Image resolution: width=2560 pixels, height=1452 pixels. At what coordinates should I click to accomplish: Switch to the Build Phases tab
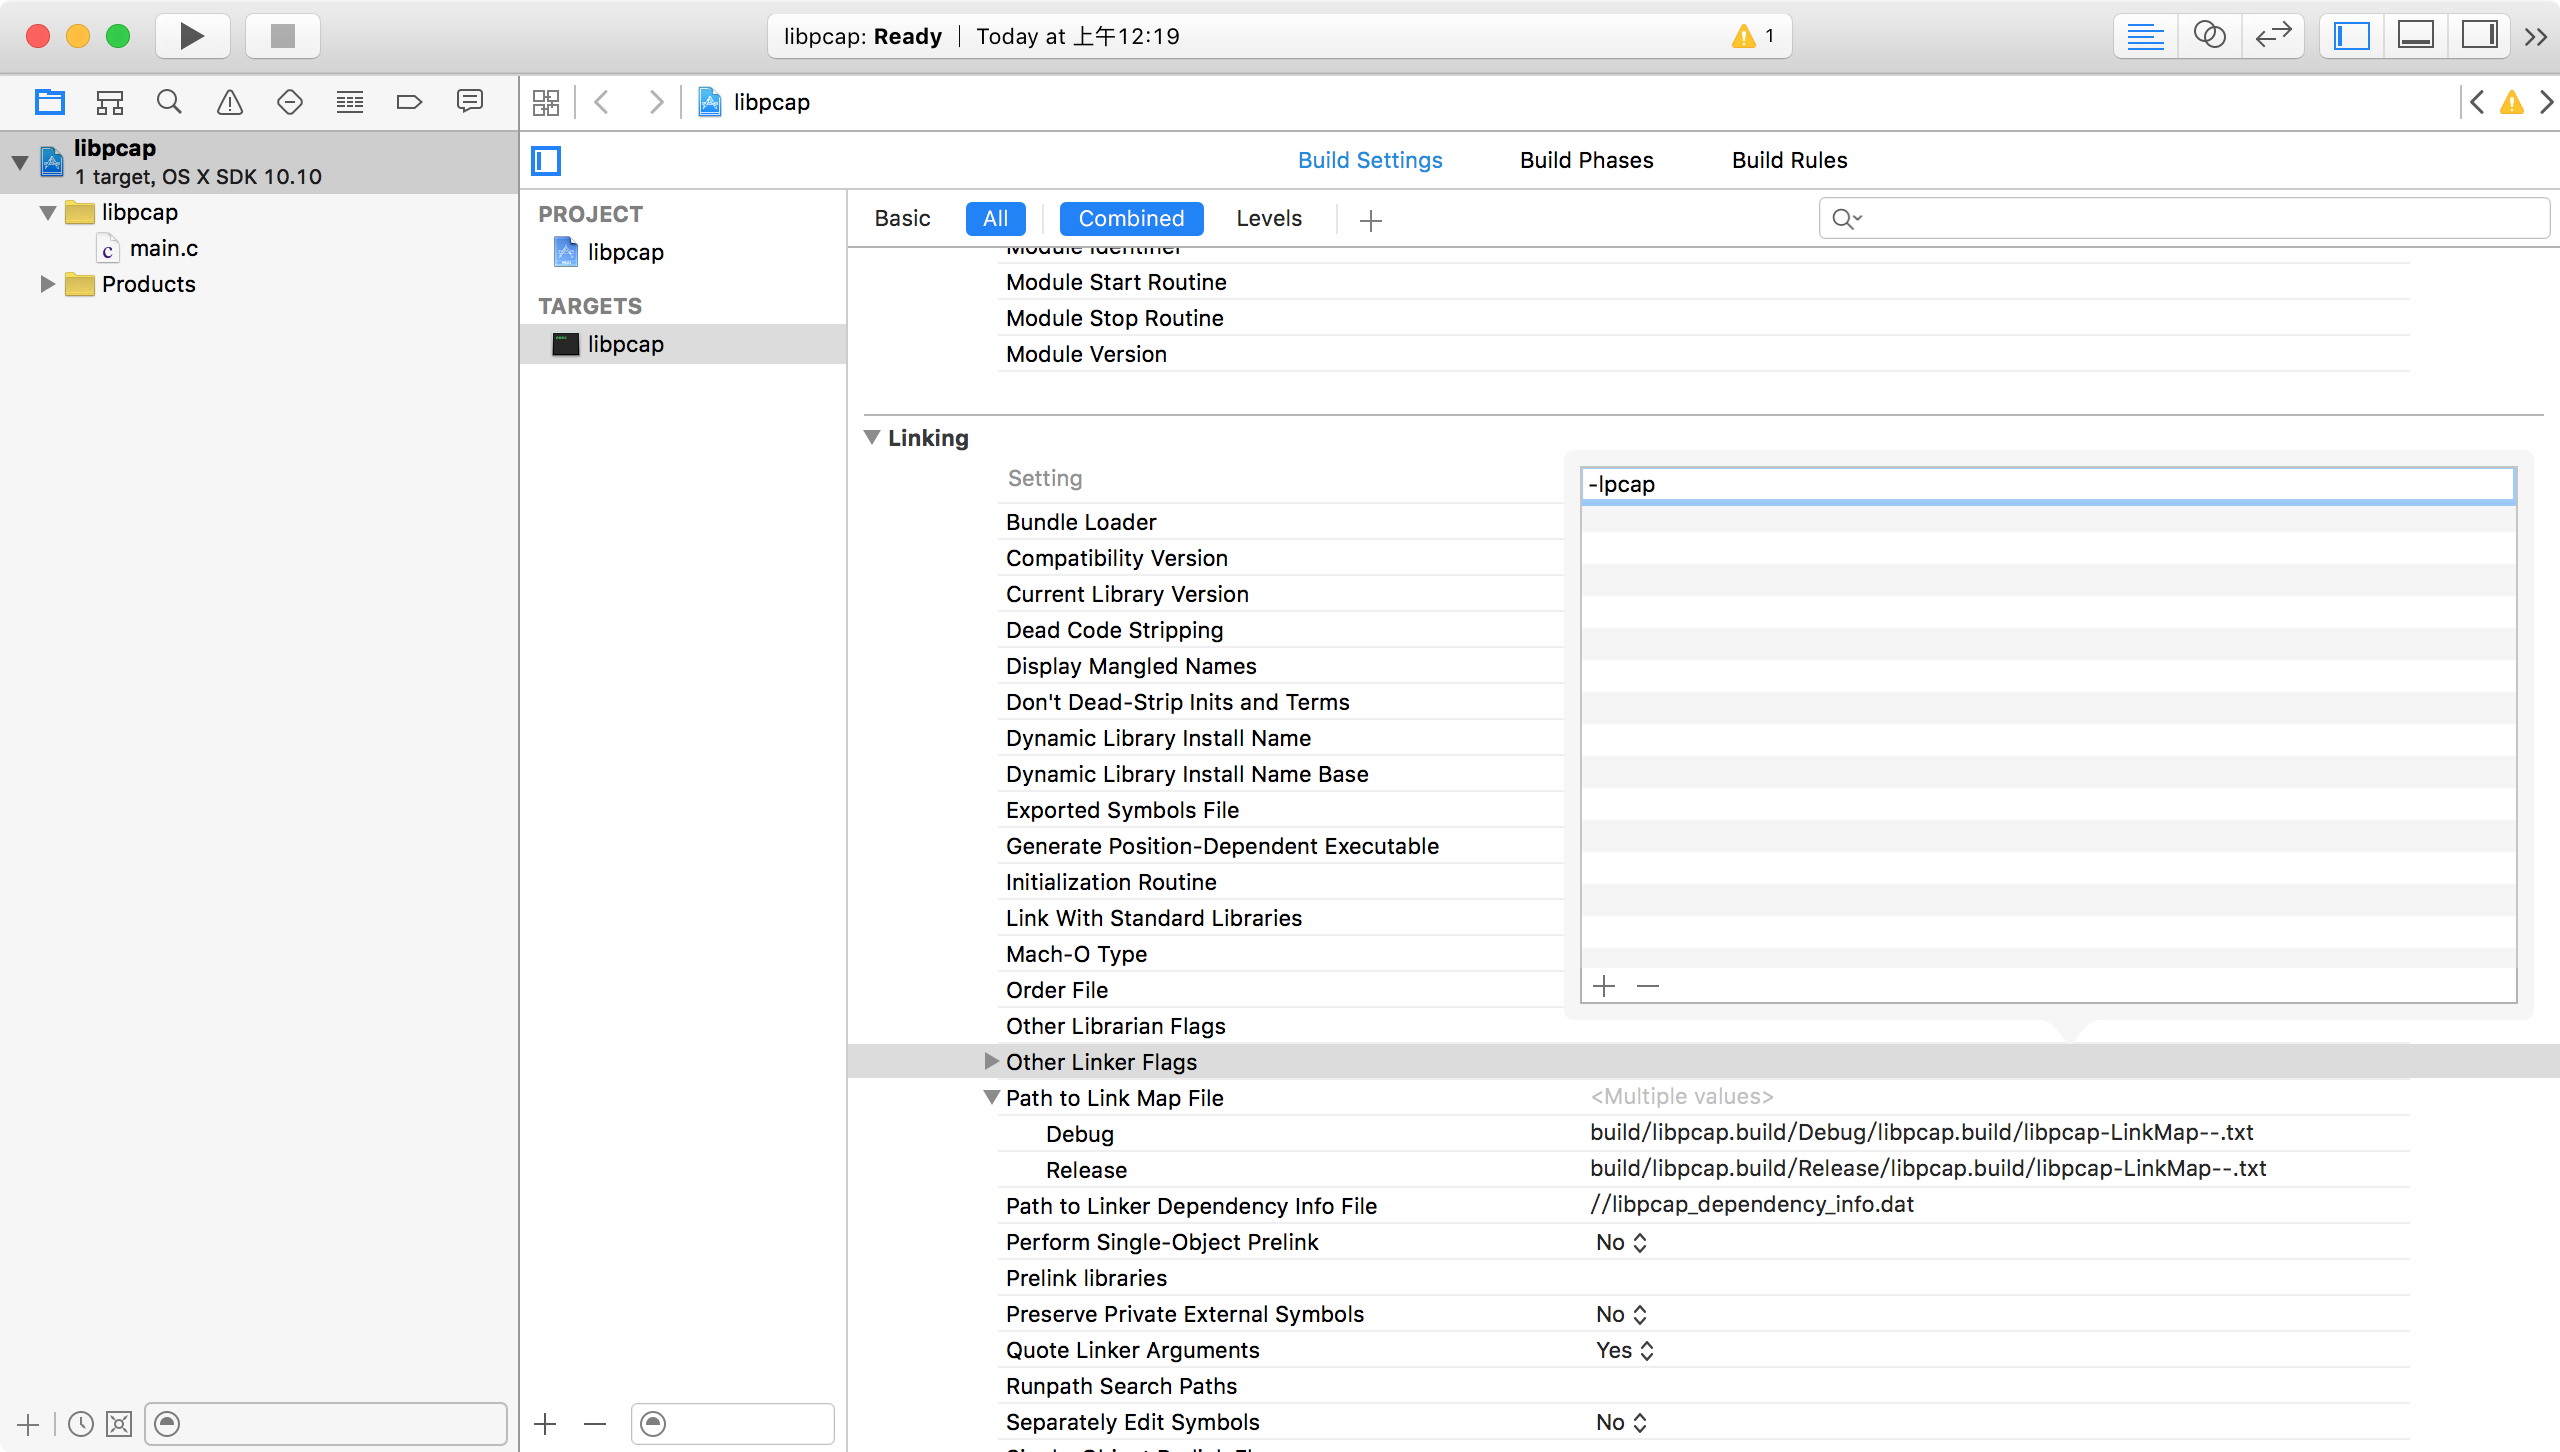click(1586, 160)
